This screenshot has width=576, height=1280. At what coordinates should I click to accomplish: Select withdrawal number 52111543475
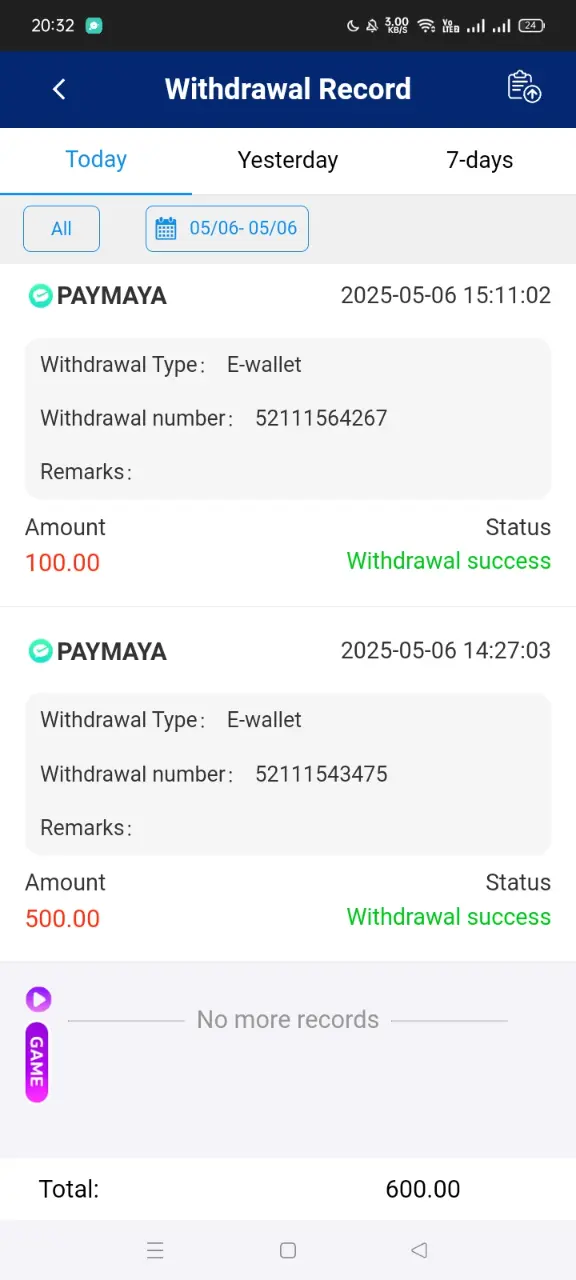click(321, 774)
